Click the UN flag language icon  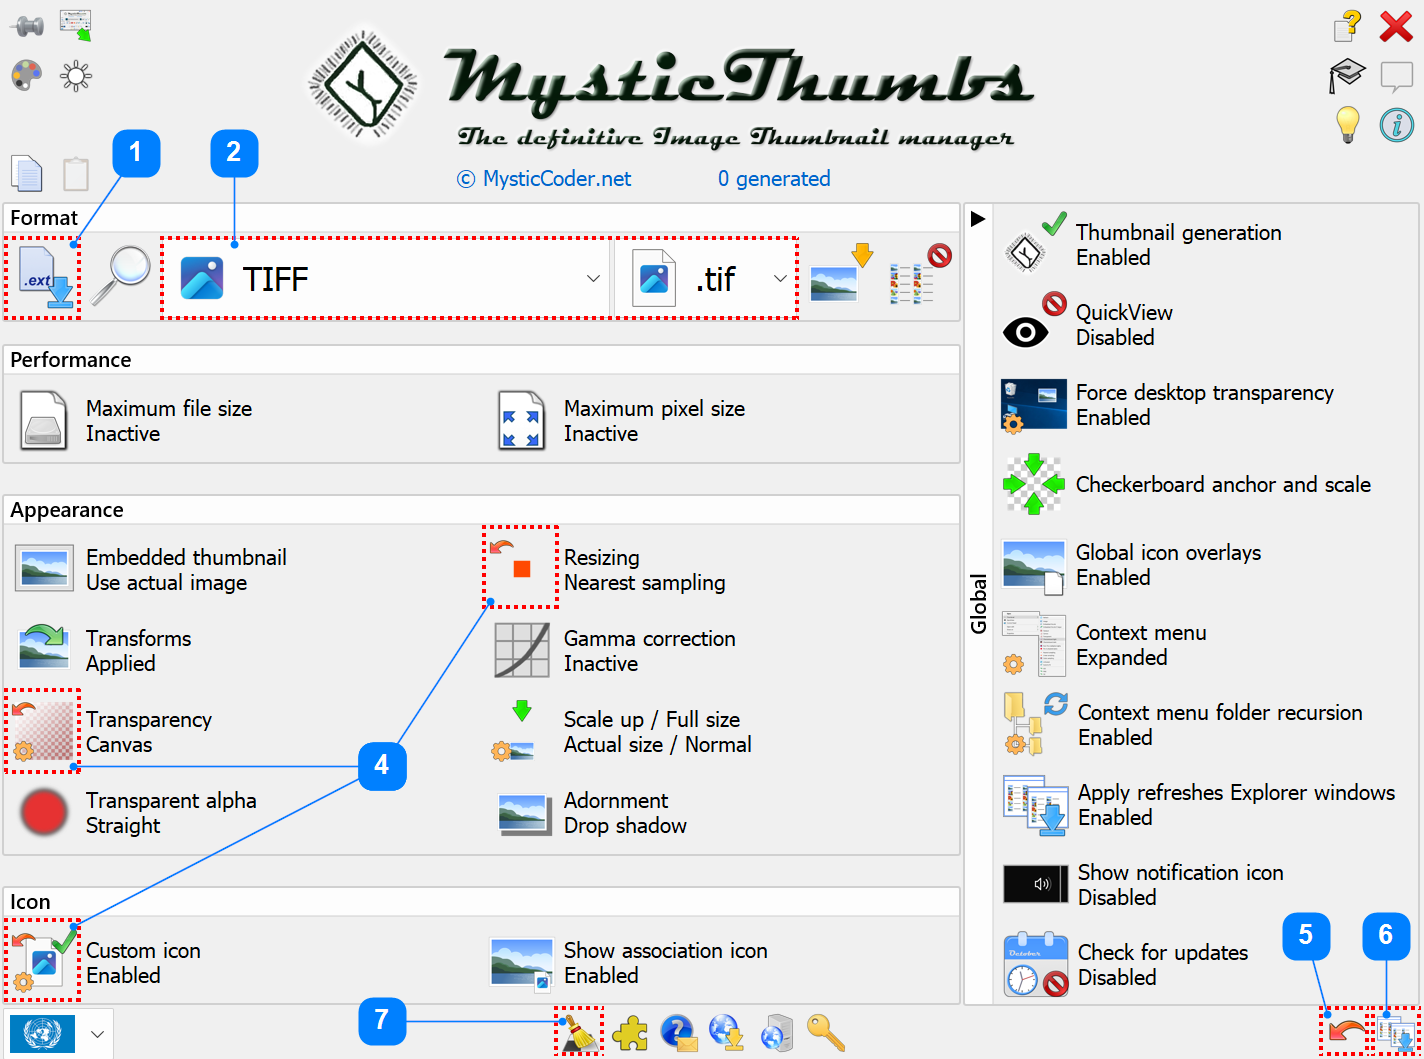(x=42, y=1034)
